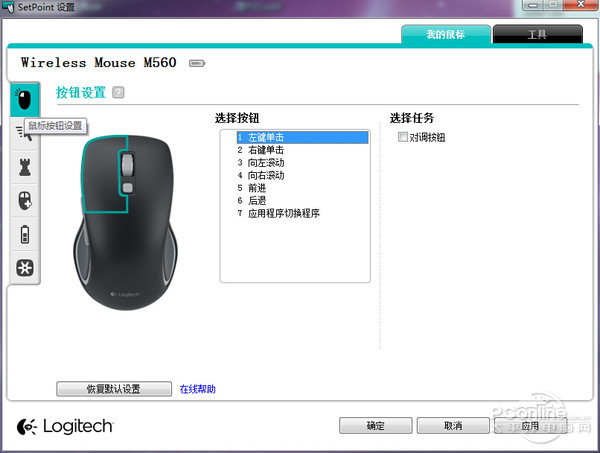Toggle the 对调按钮 checkbox
This screenshot has height=453, width=600.
pyautogui.click(x=403, y=137)
